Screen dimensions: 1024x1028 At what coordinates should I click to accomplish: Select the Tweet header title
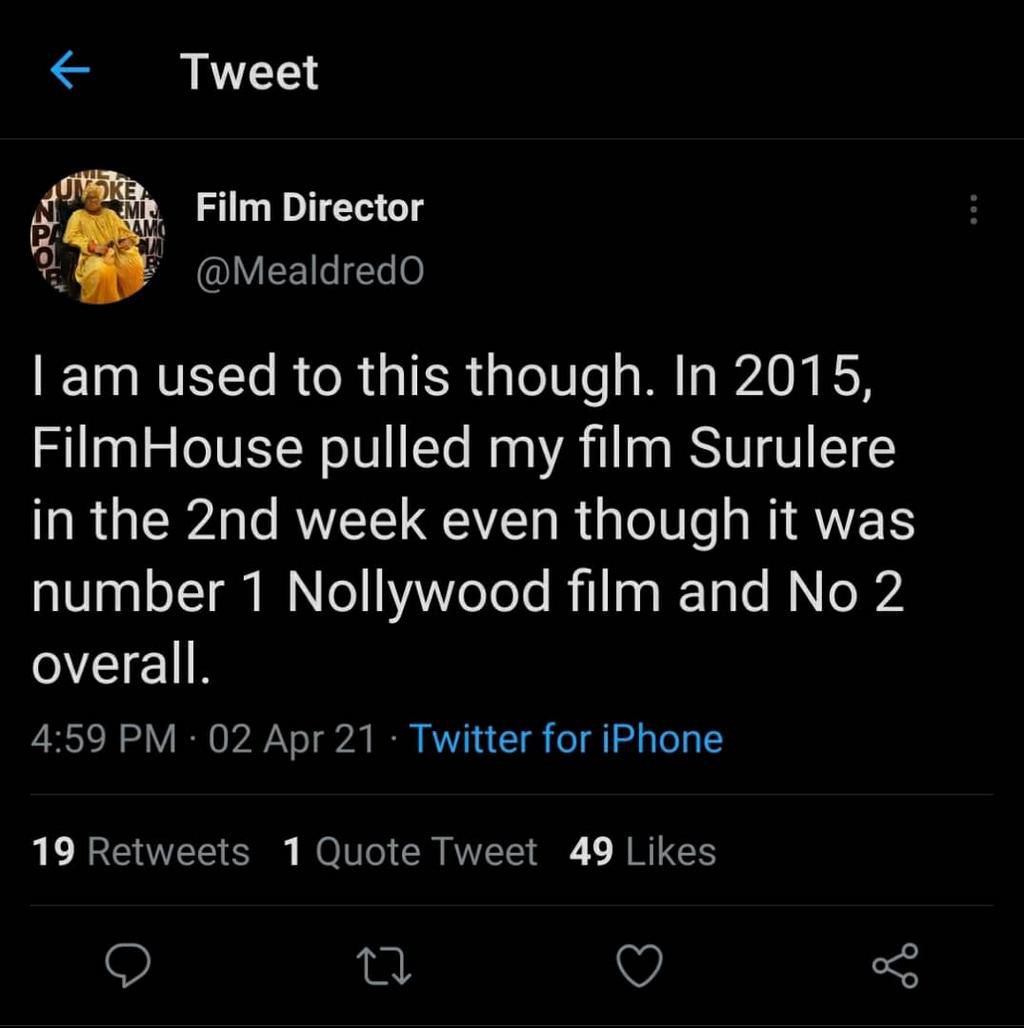tap(249, 72)
